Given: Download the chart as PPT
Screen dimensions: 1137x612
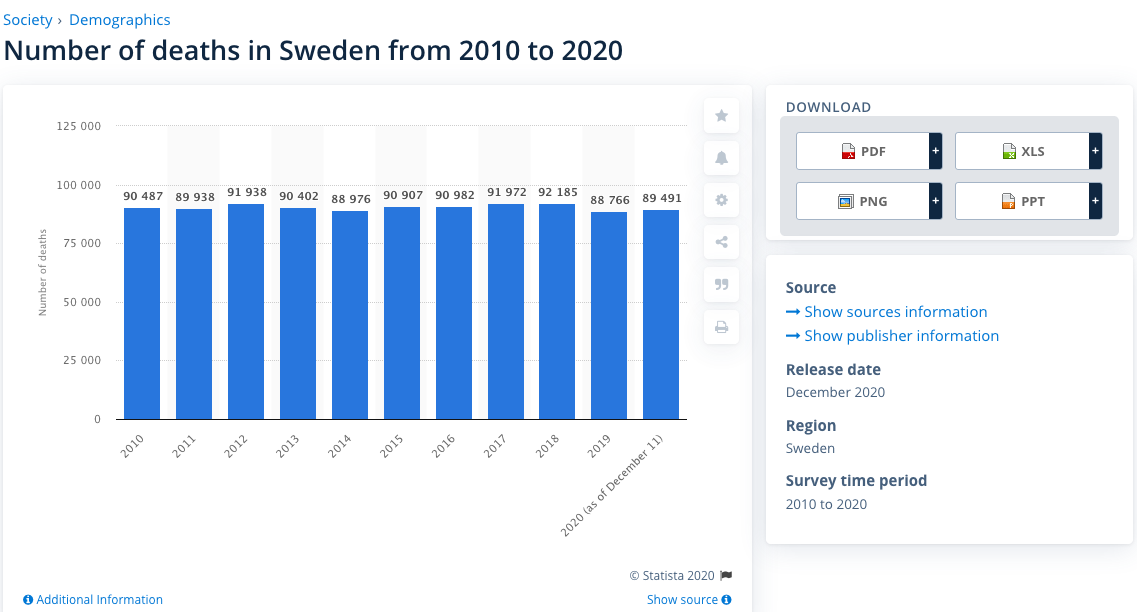Looking at the screenshot, I should click(1021, 201).
